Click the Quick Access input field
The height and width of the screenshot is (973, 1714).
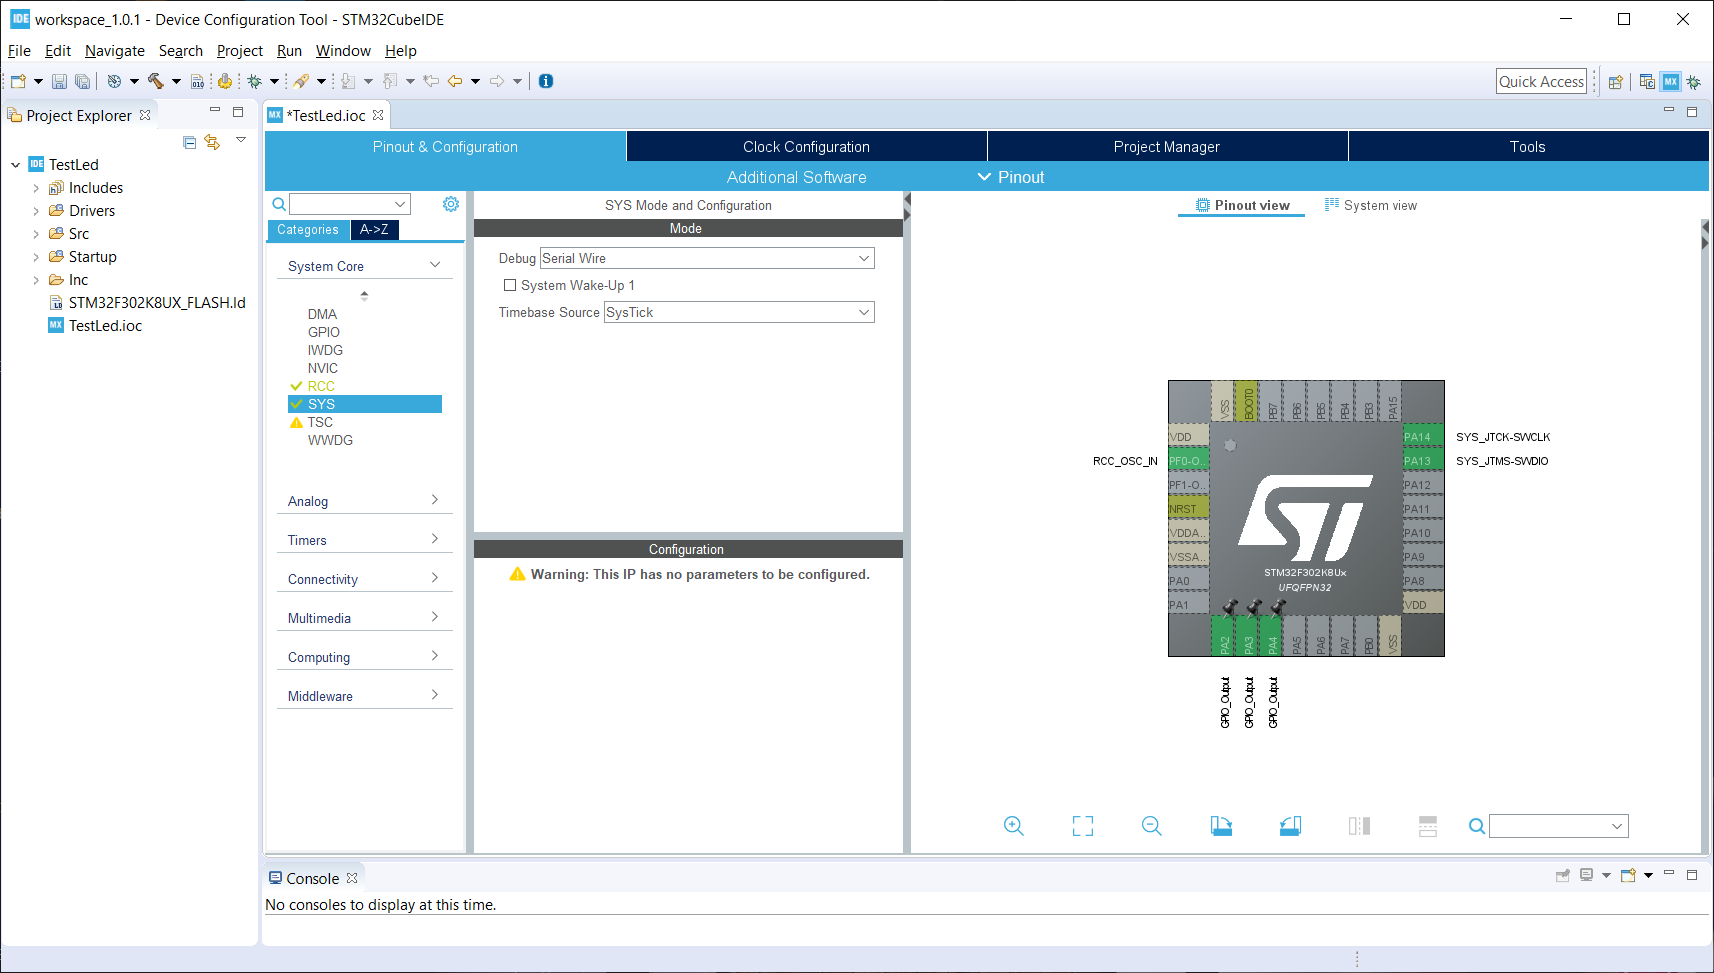point(1541,82)
